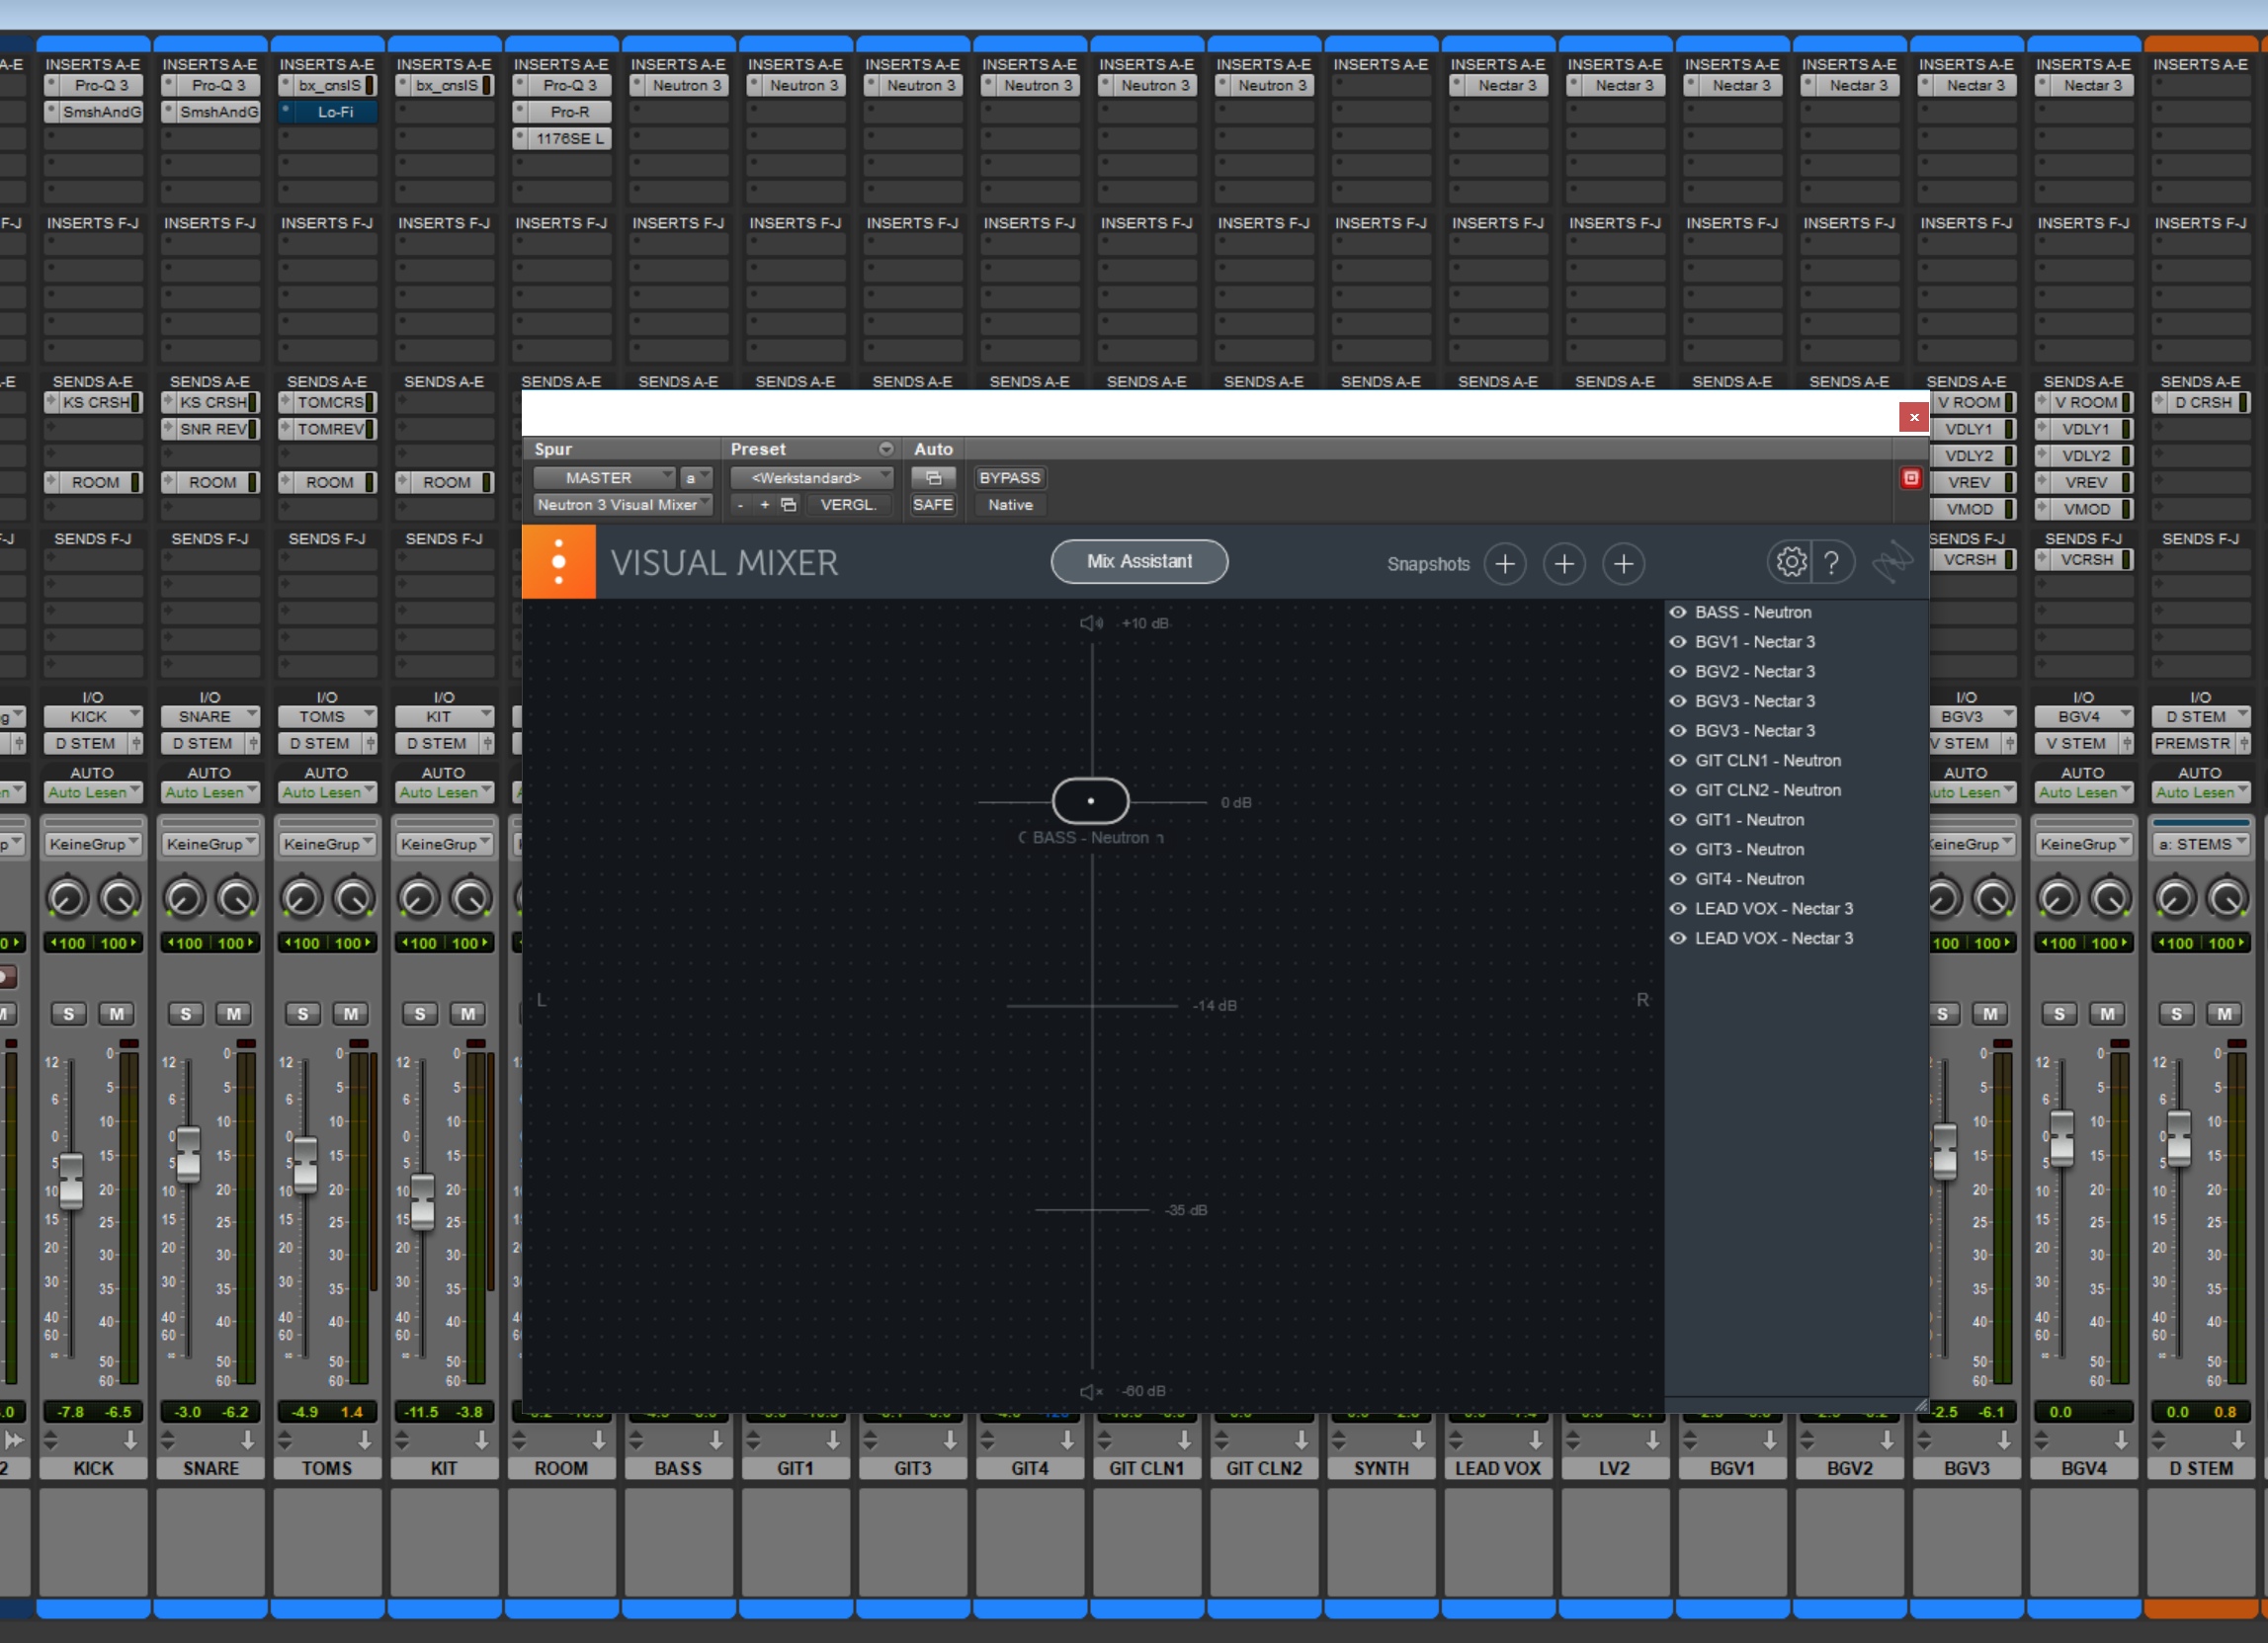Open KICK channel Auto Lesen automation dropdown
The width and height of the screenshot is (2268, 1643).
[93, 792]
